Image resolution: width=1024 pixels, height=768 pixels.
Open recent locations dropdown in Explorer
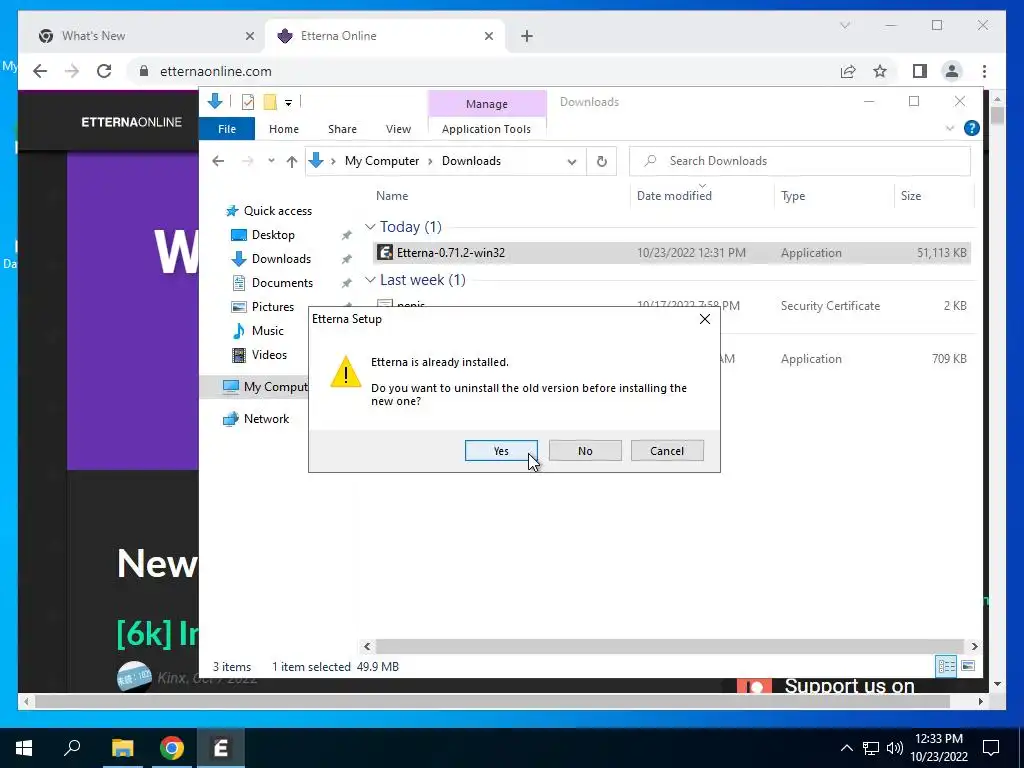tap(271, 161)
